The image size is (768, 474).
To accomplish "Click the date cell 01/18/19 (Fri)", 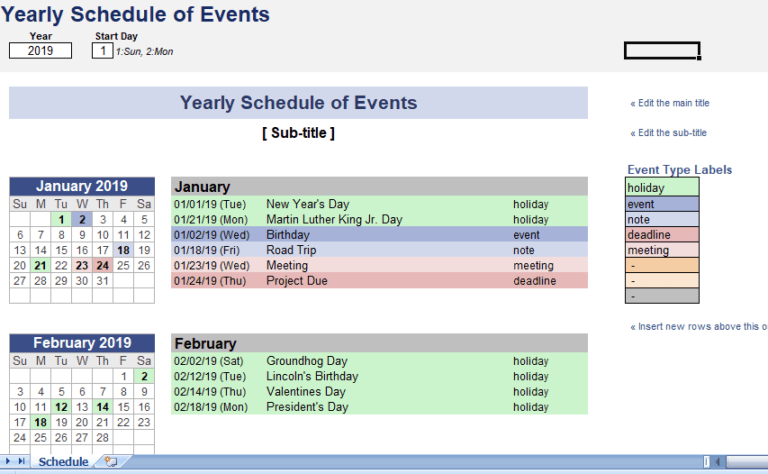I will pyautogui.click(x=206, y=250).
